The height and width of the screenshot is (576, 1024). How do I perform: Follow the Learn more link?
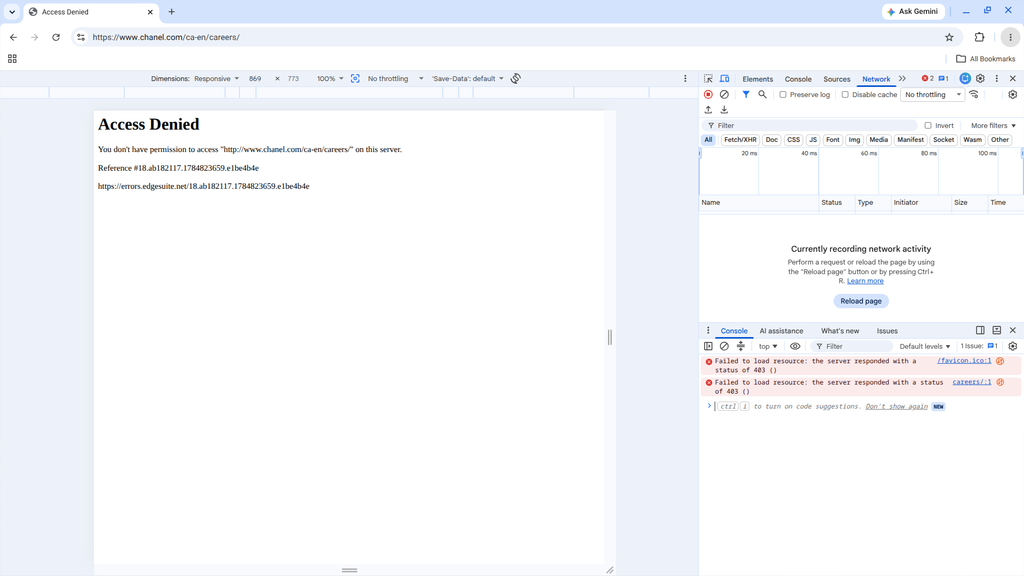click(x=865, y=281)
